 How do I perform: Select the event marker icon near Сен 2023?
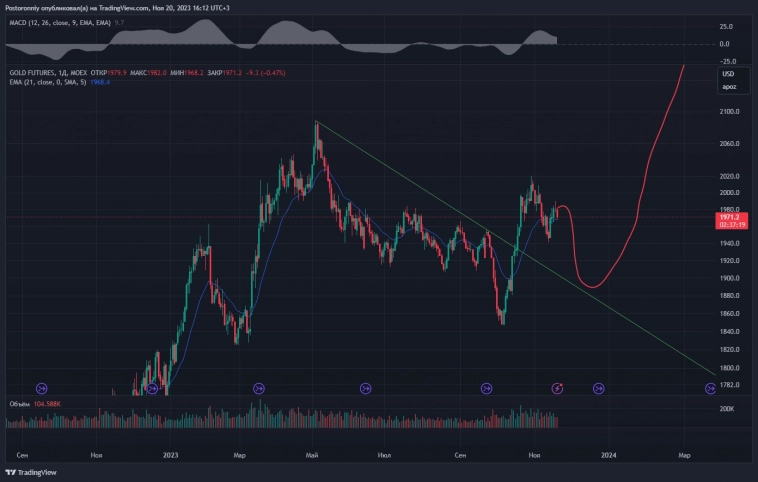coord(487,388)
